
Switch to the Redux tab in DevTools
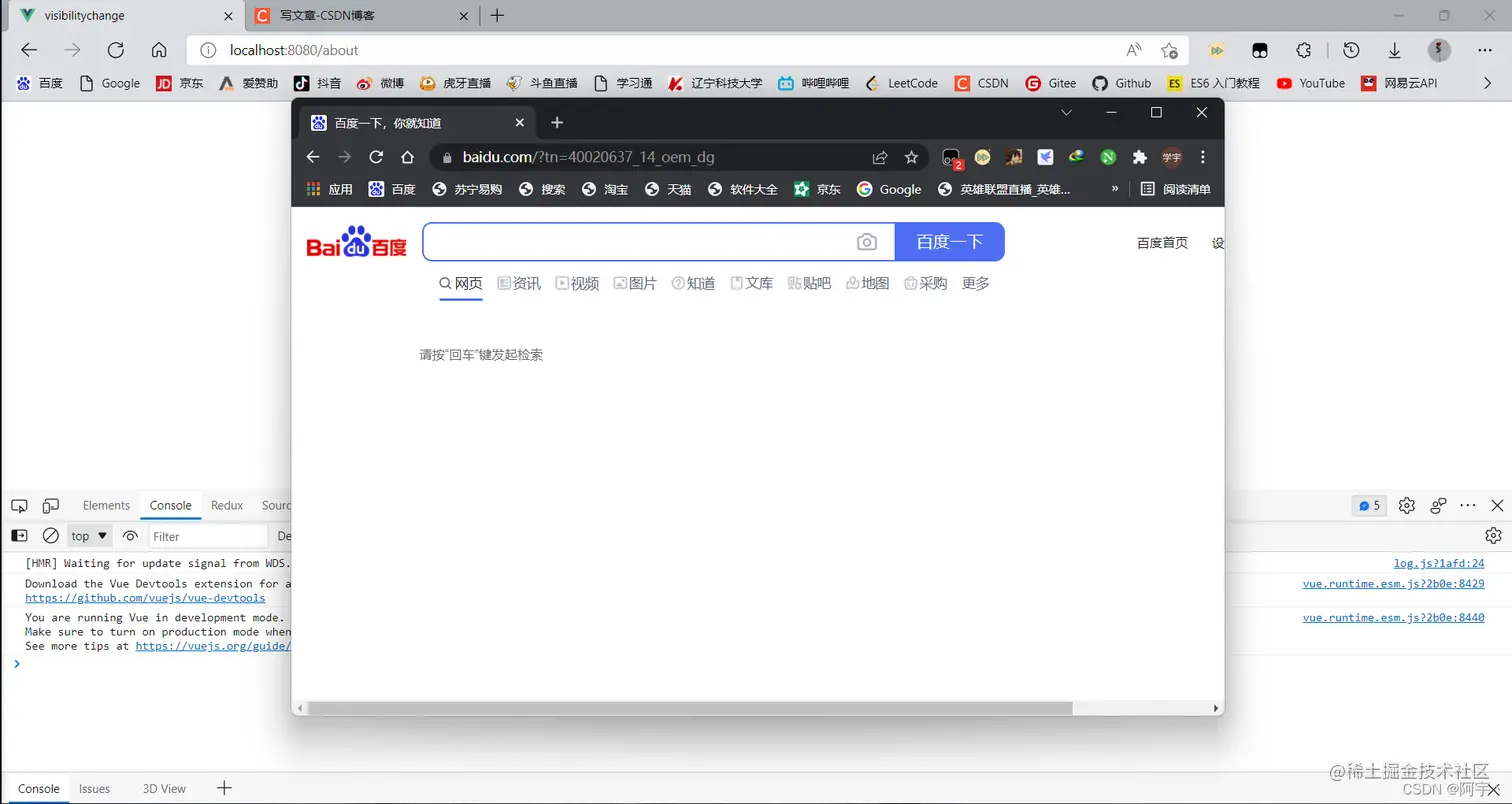226,505
